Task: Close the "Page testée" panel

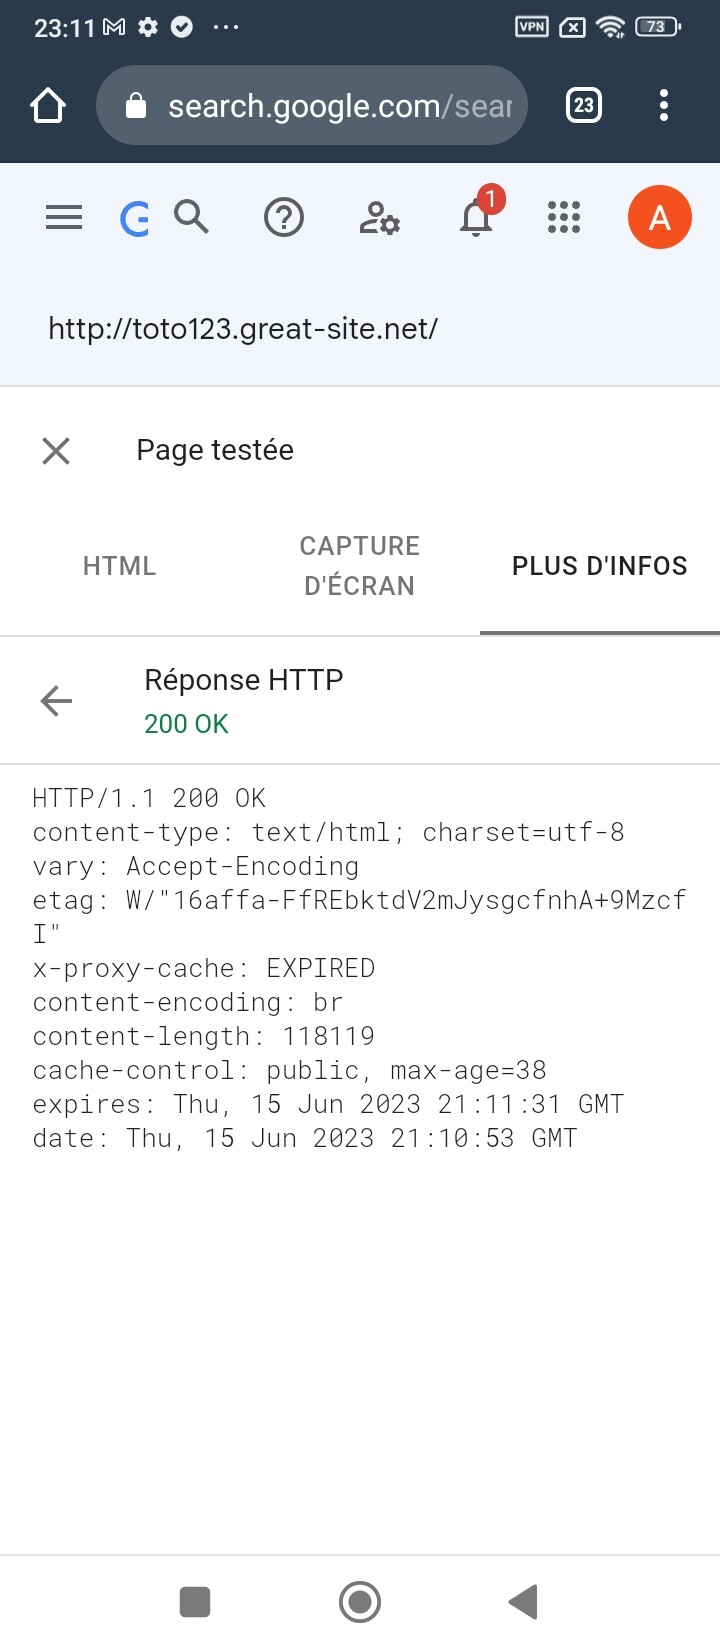Action: click(x=56, y=451)
